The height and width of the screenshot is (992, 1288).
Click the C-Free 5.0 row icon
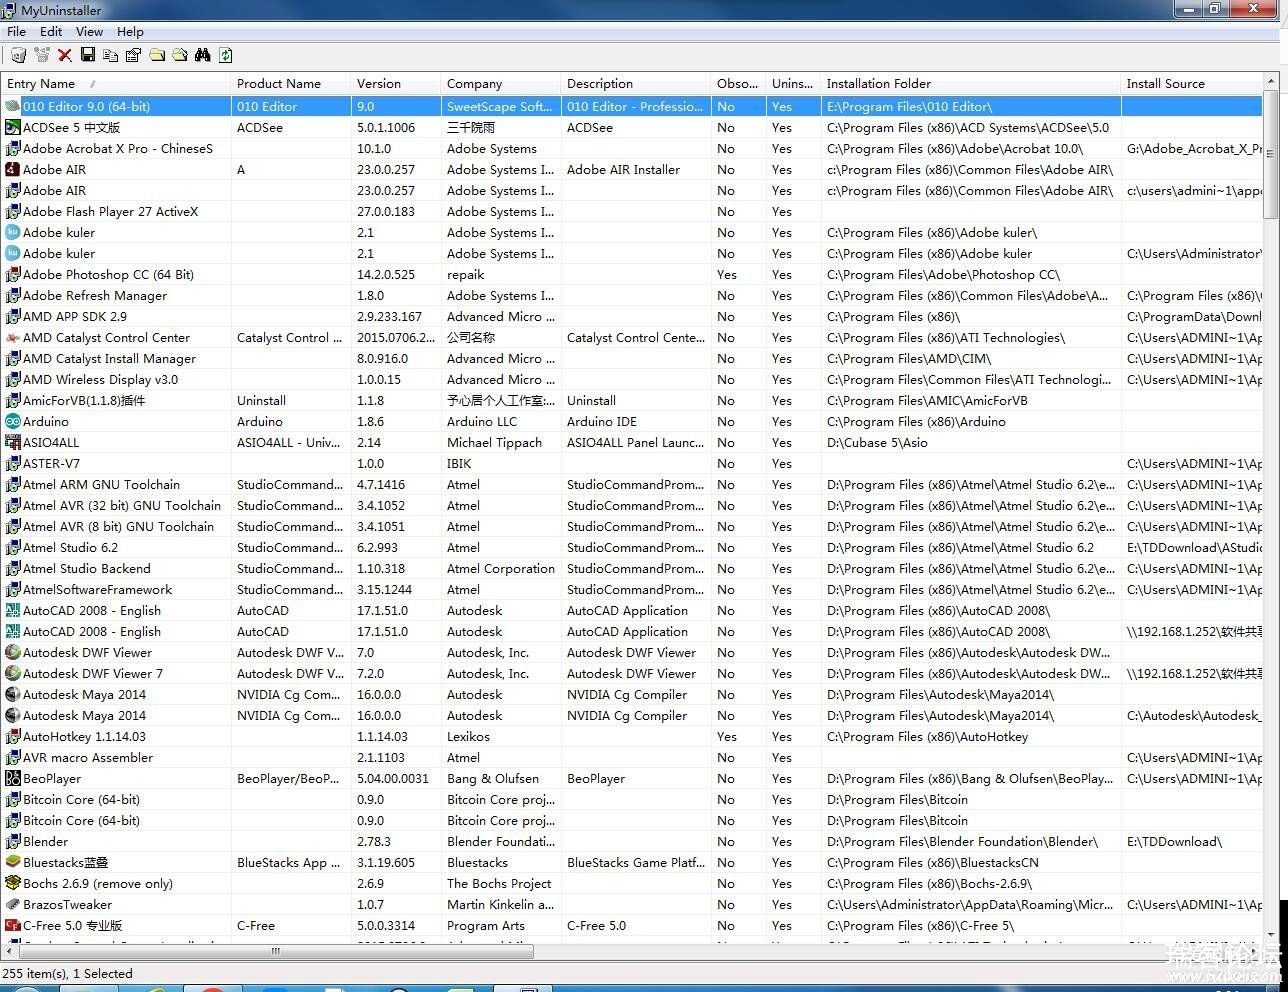pos(12,925)
